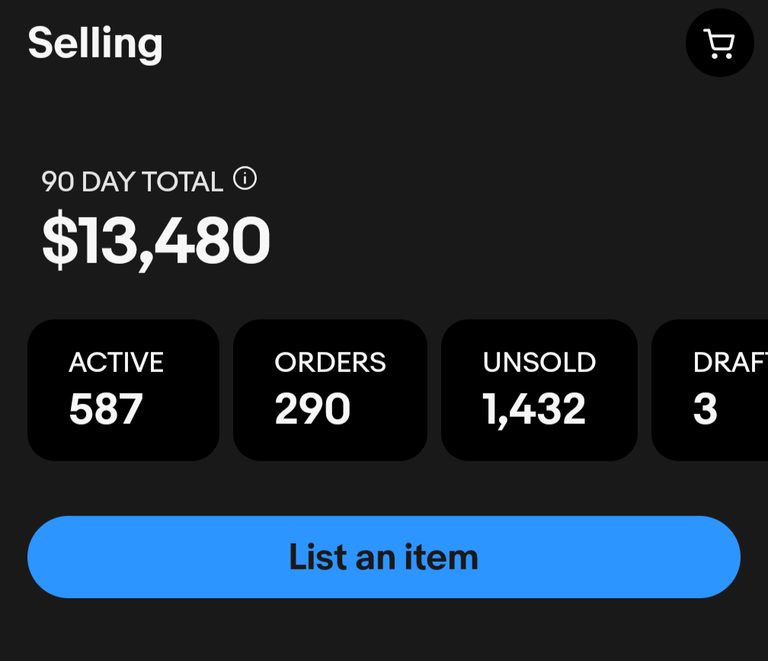Tap the 290 orders count
The image size is (768, 661).
click(312, 409)
